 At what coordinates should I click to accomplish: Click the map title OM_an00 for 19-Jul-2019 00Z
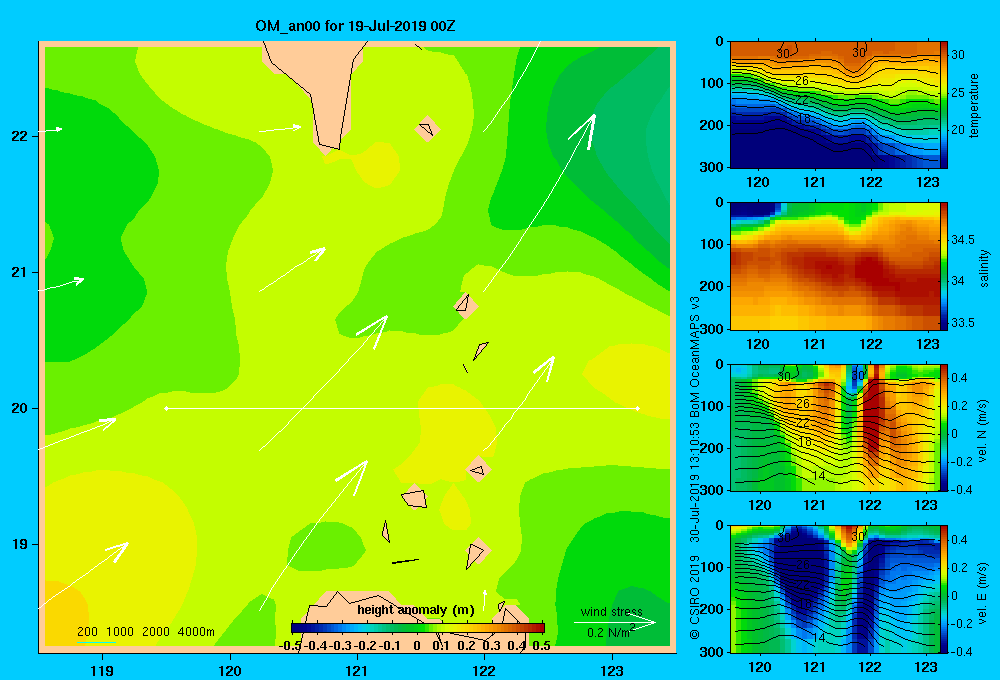[355, 26]
